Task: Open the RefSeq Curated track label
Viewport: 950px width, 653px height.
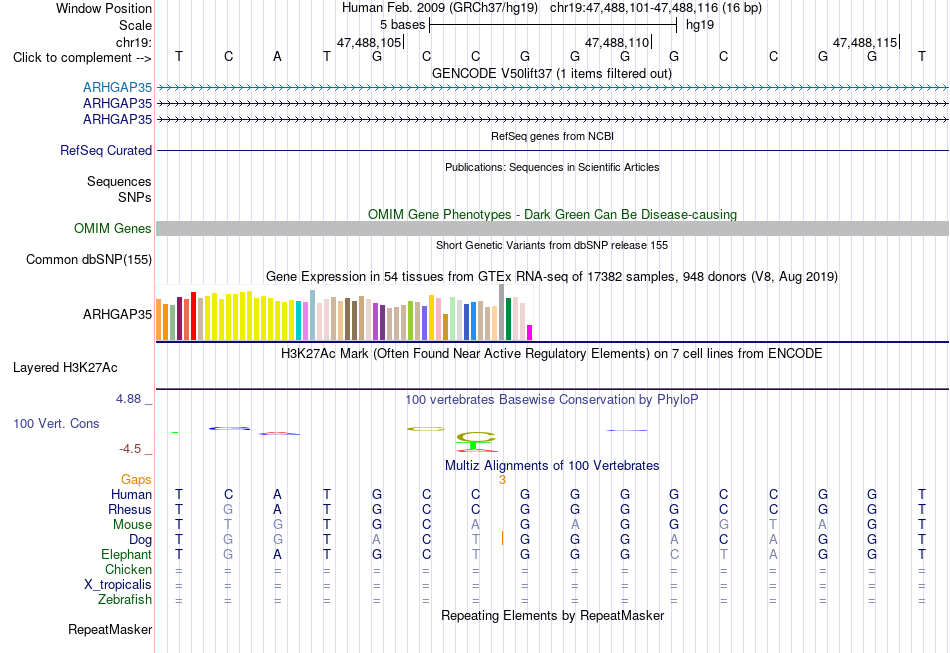Action: point(106,150)
